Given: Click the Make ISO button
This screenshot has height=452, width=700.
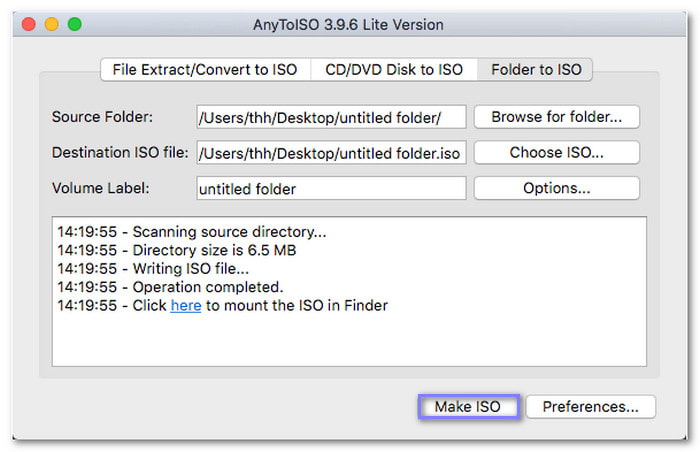Looking at the screenshot, I should [468, 407].
